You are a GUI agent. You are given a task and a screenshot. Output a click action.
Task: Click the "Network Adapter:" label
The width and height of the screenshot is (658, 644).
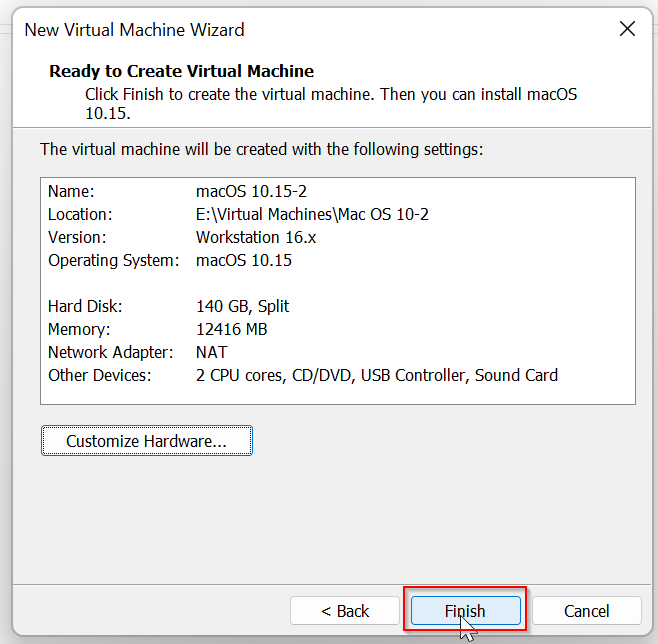pos(110,352)
